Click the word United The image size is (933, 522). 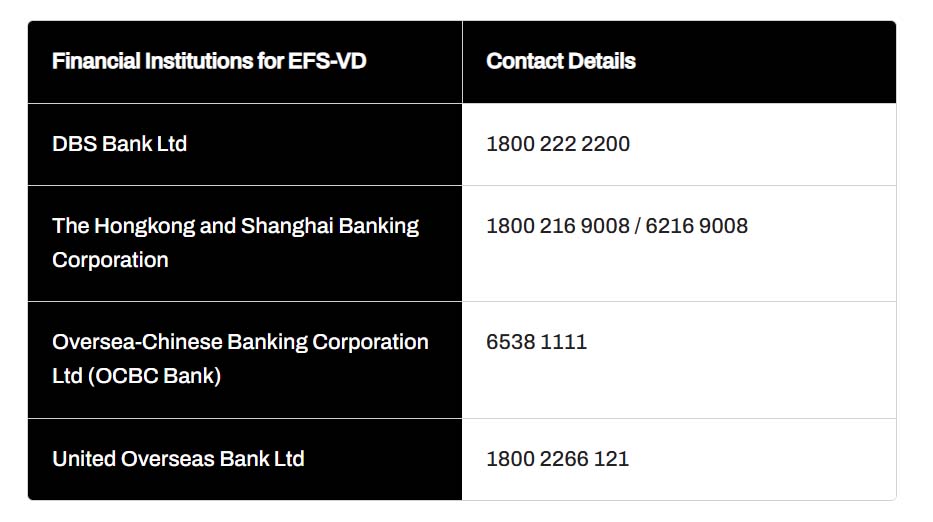pos(83,459)
